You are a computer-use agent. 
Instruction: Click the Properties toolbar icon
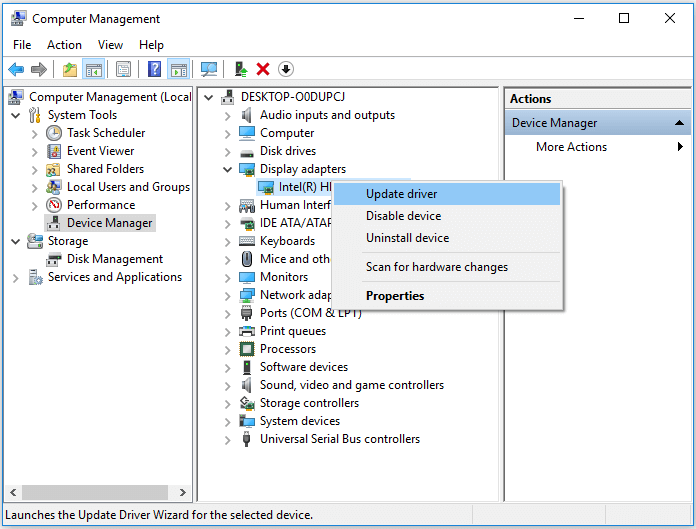(x=124, y=69)
